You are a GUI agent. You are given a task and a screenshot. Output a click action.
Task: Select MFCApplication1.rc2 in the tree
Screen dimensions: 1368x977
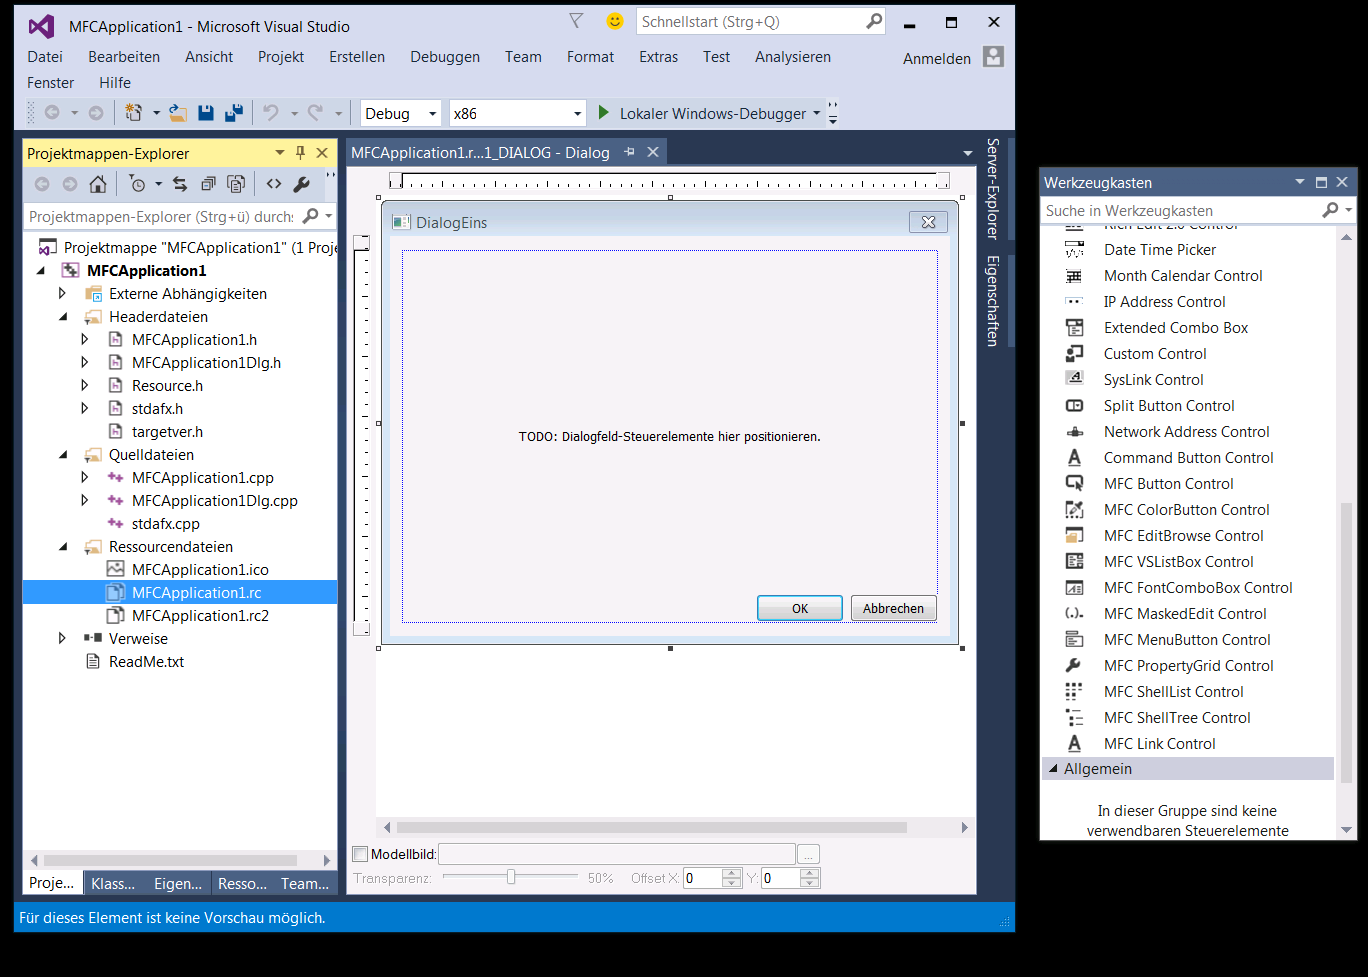tap(200, 616)
